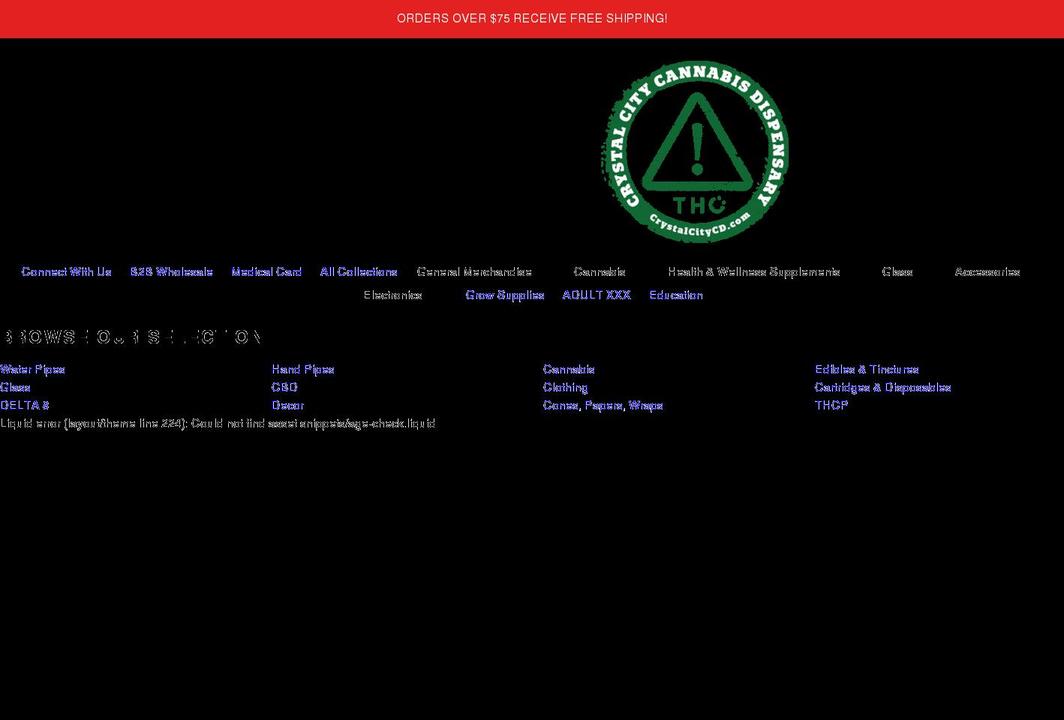View the Grow Supplies page
This screenshot has width=1064, height=720.
(x=504, y=295)
